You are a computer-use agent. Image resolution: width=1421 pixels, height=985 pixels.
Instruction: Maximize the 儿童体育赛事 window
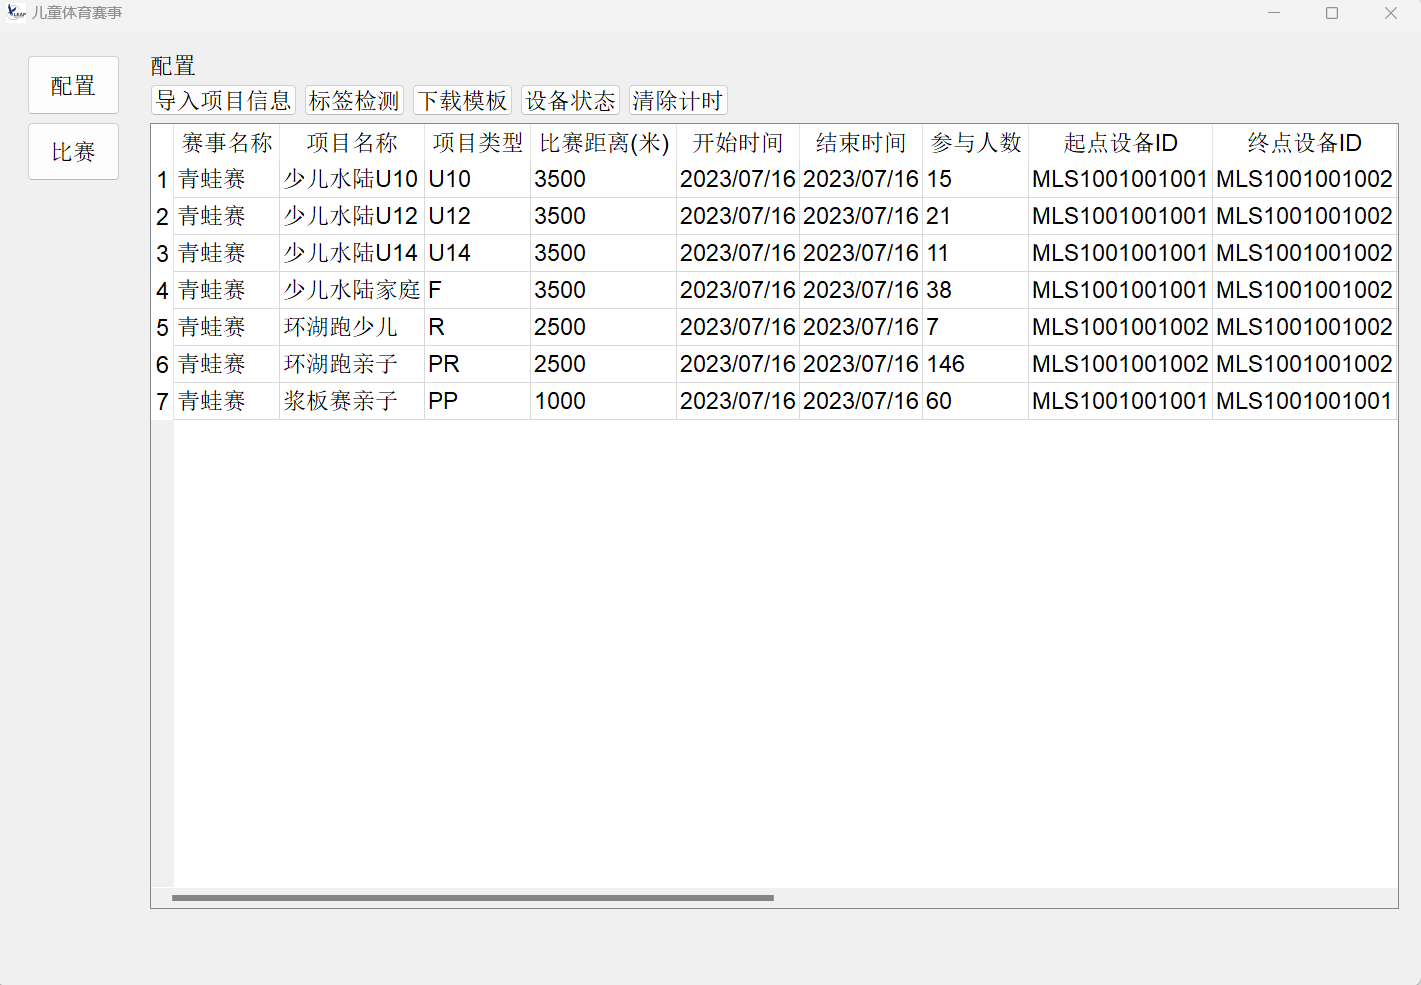coord(1332,13)
